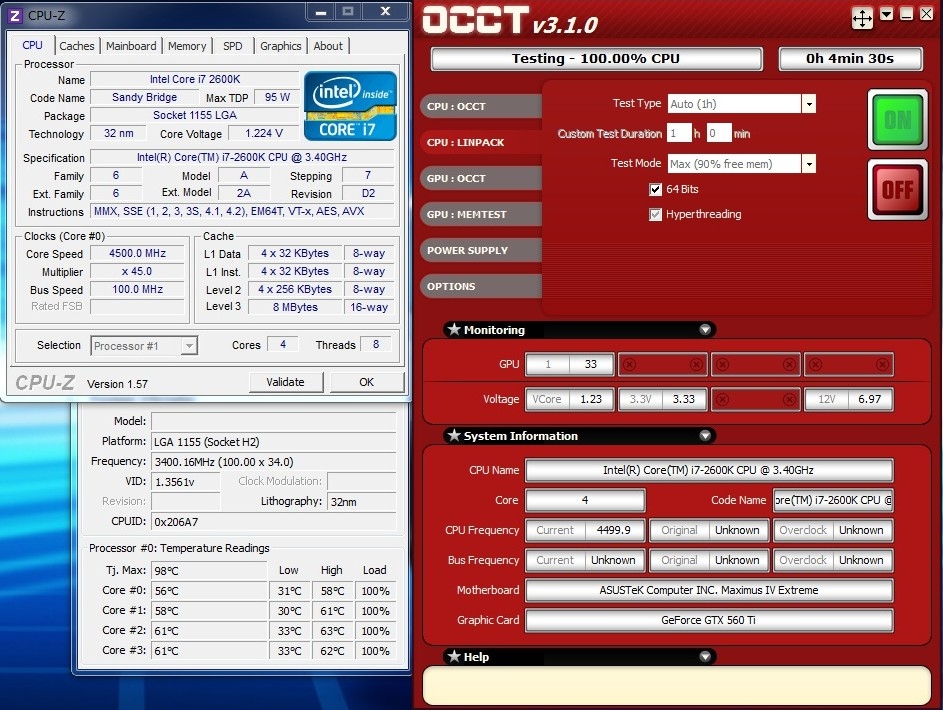Screen dimensions: 943x710
Task: Click the Validate button in CPU-Z
Action: [286, 382]
